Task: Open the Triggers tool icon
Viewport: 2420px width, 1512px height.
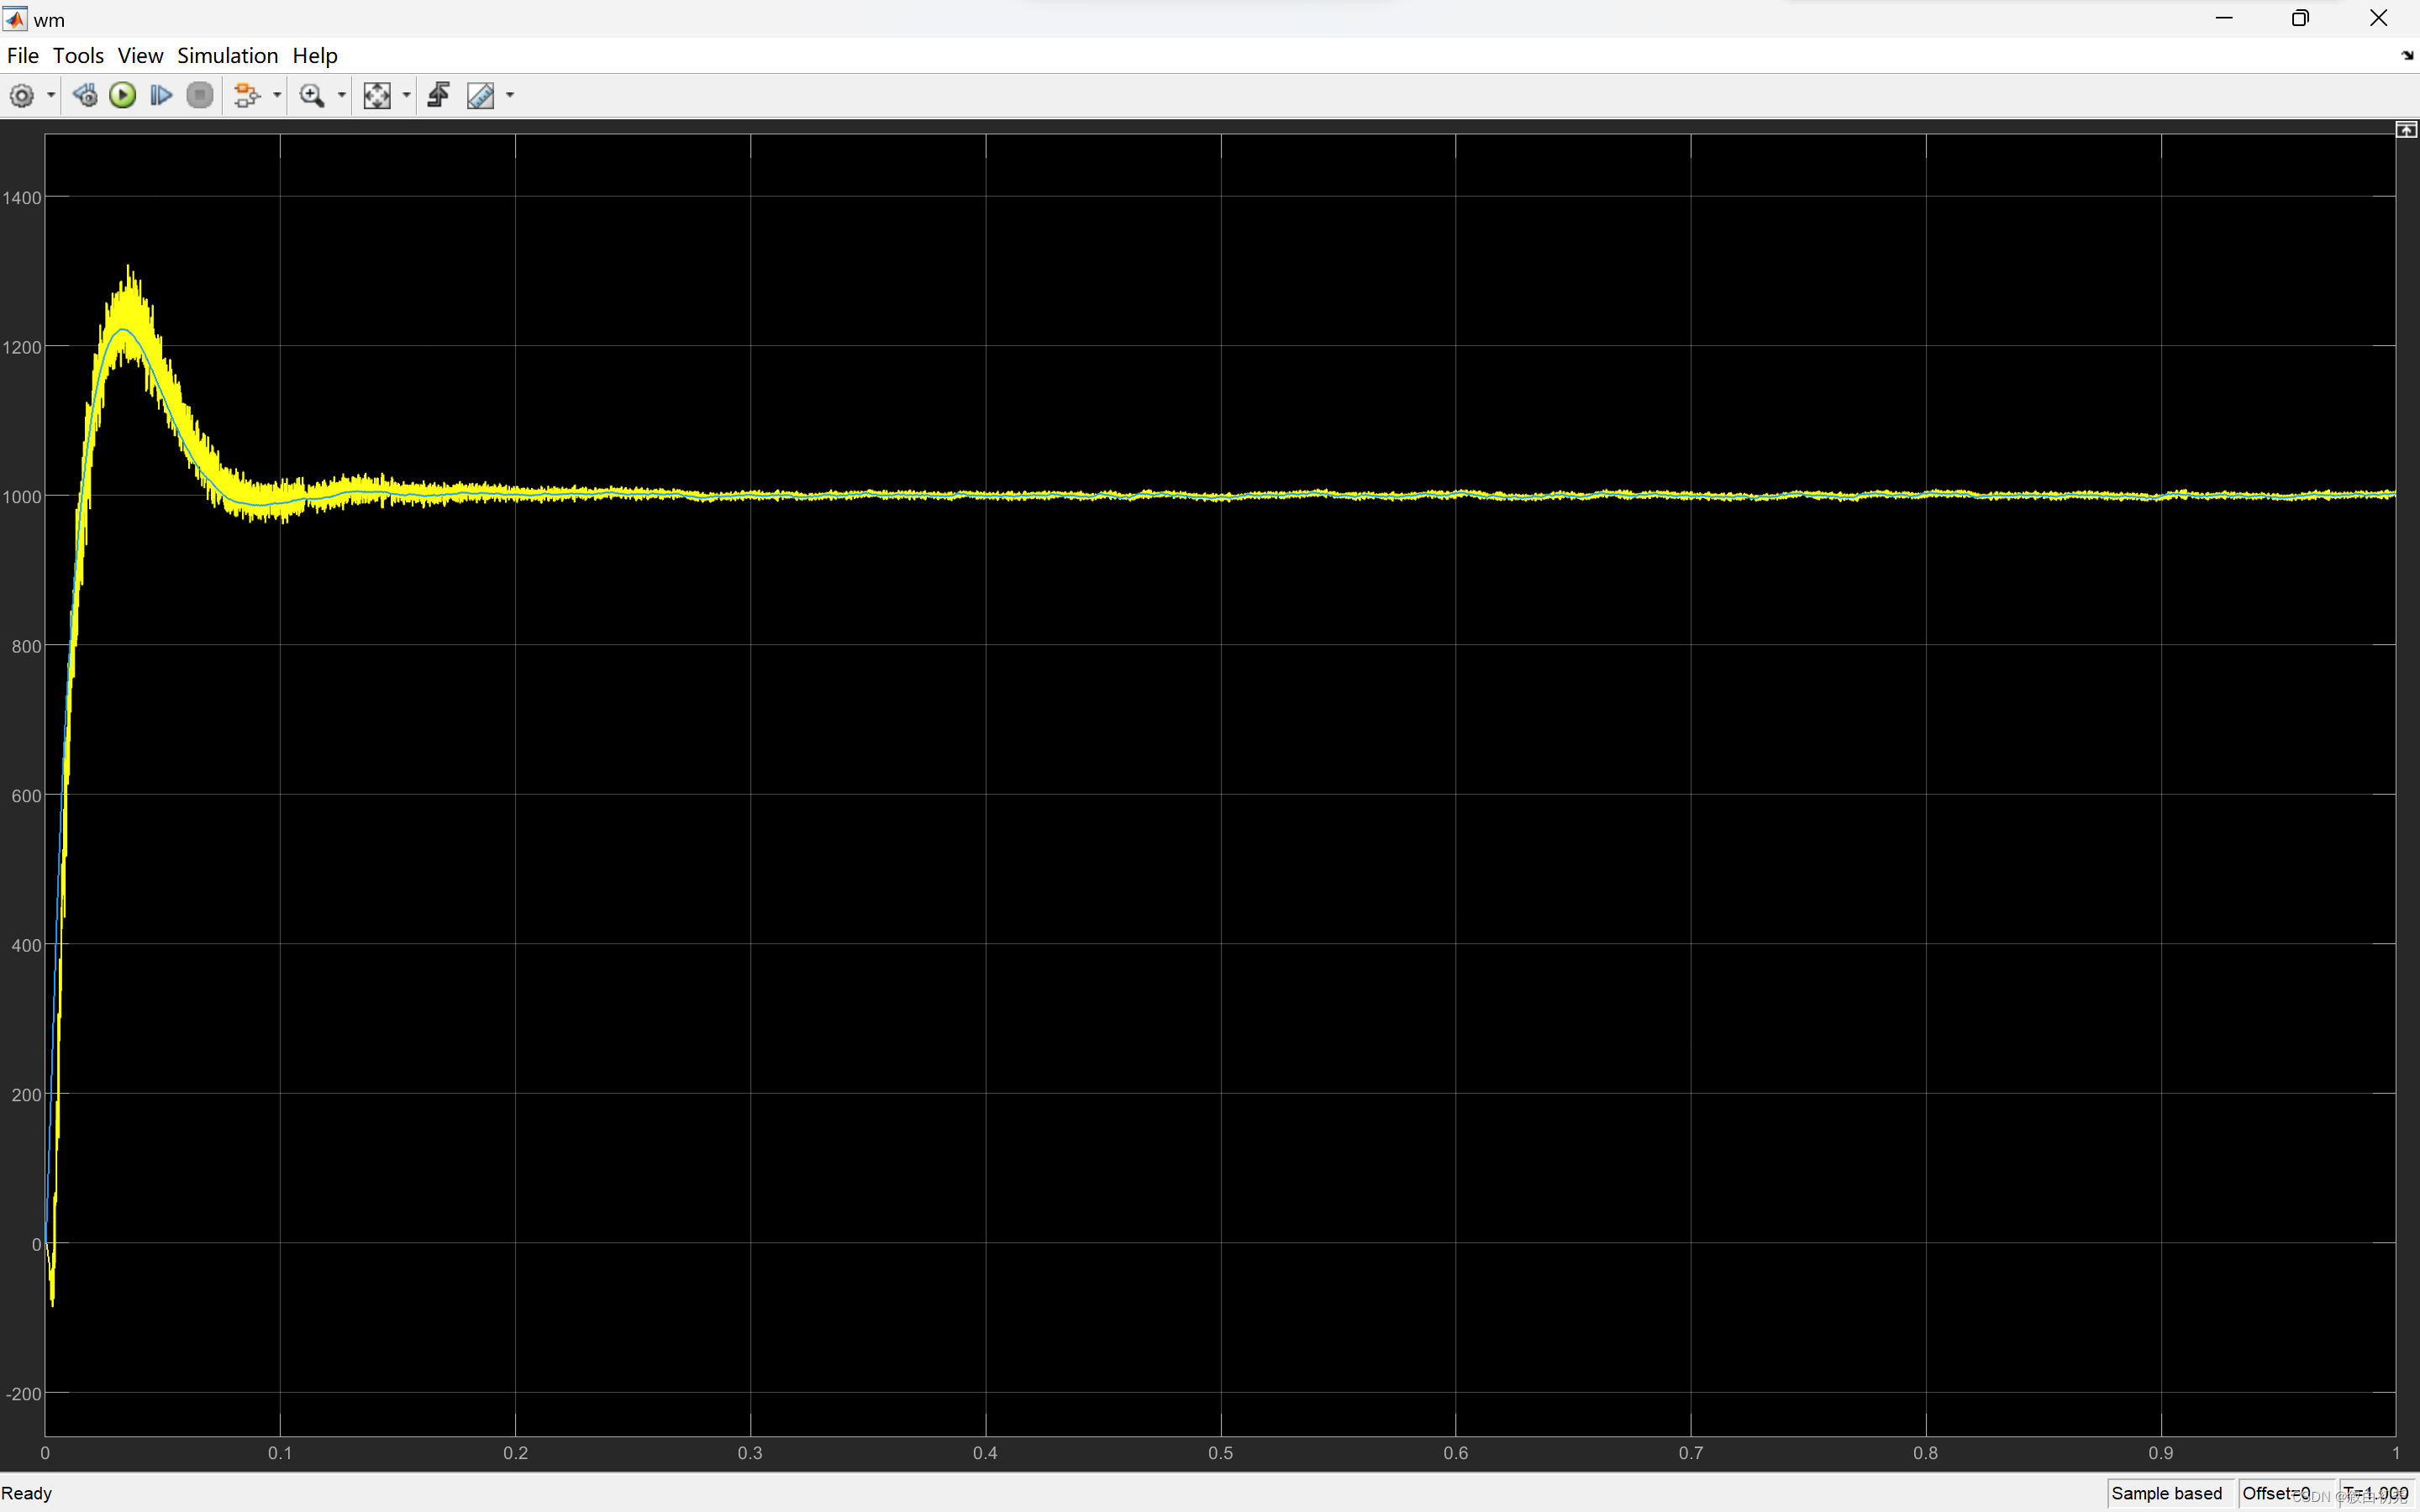Action: (439, 96)
